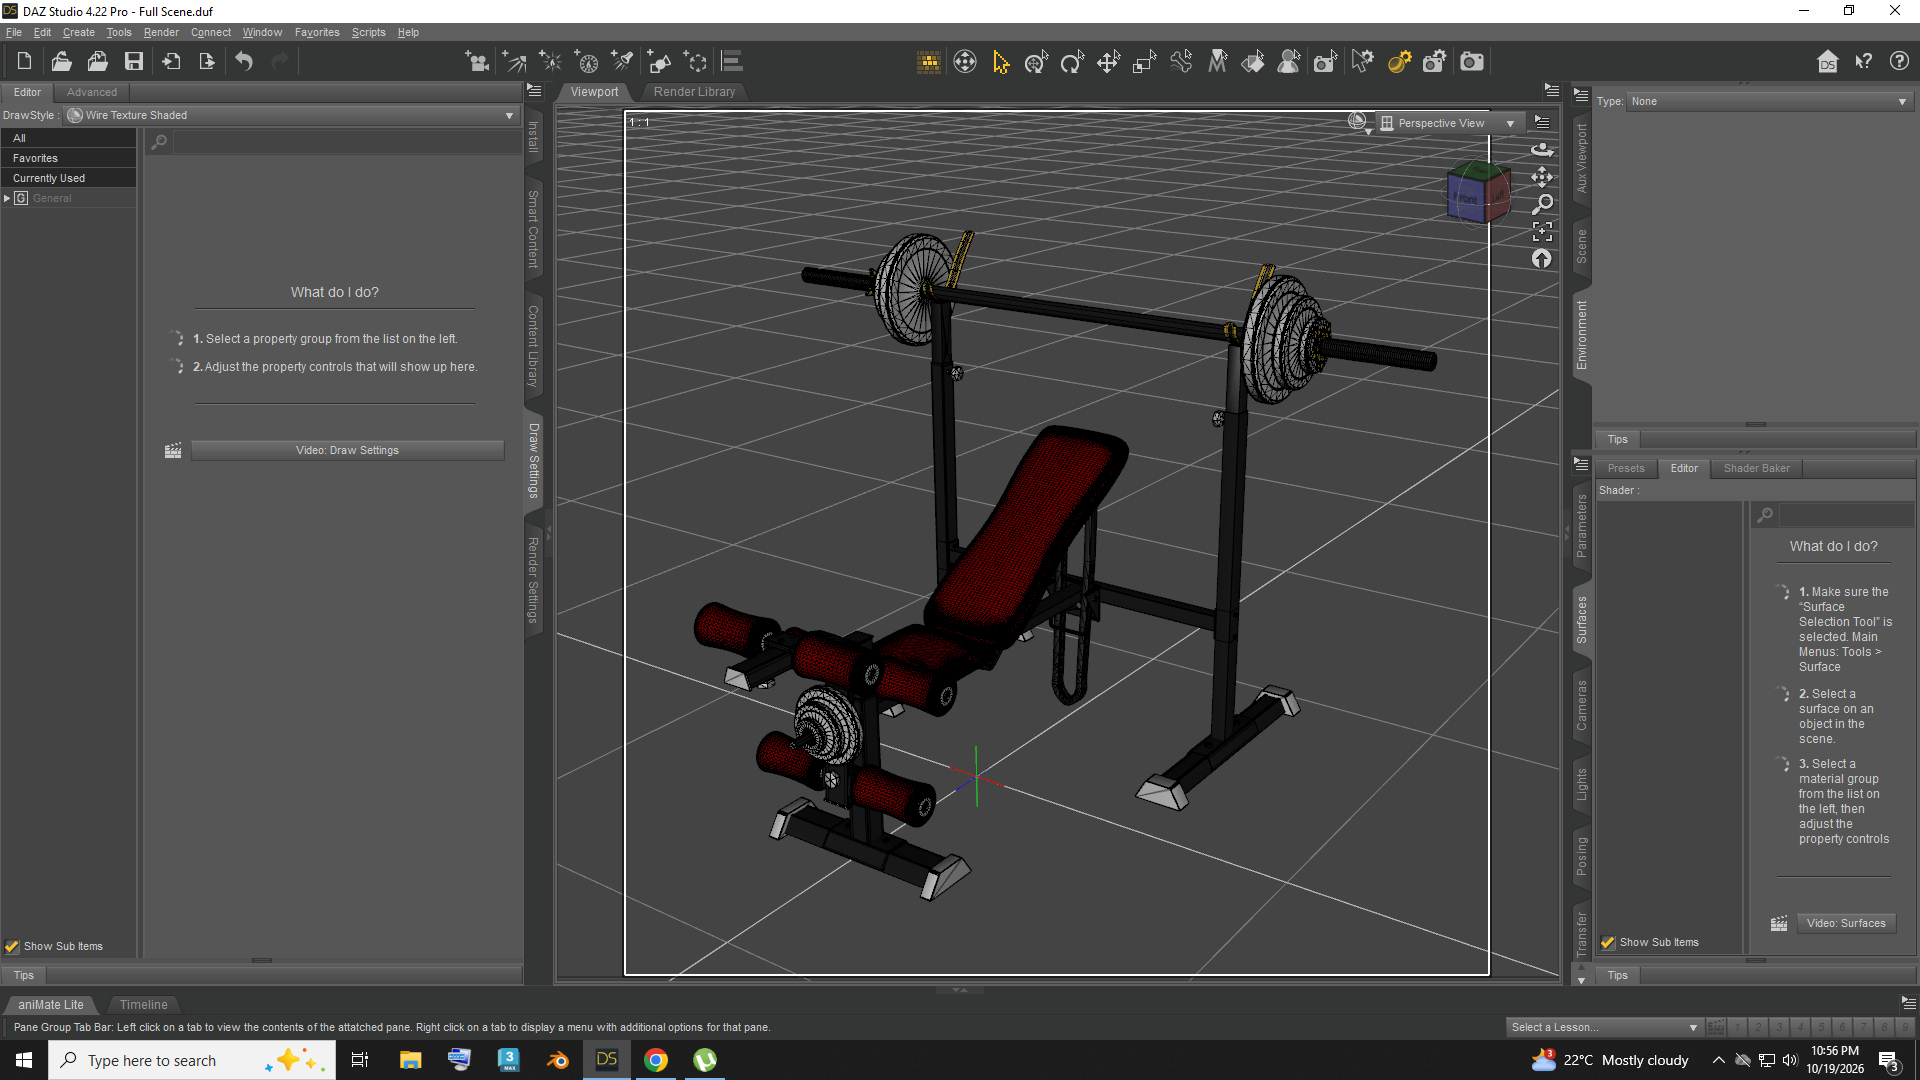This screenshot has width=1920, height=1080.
Task: Select the Scale tool
Action: (x=1144, y=62)
